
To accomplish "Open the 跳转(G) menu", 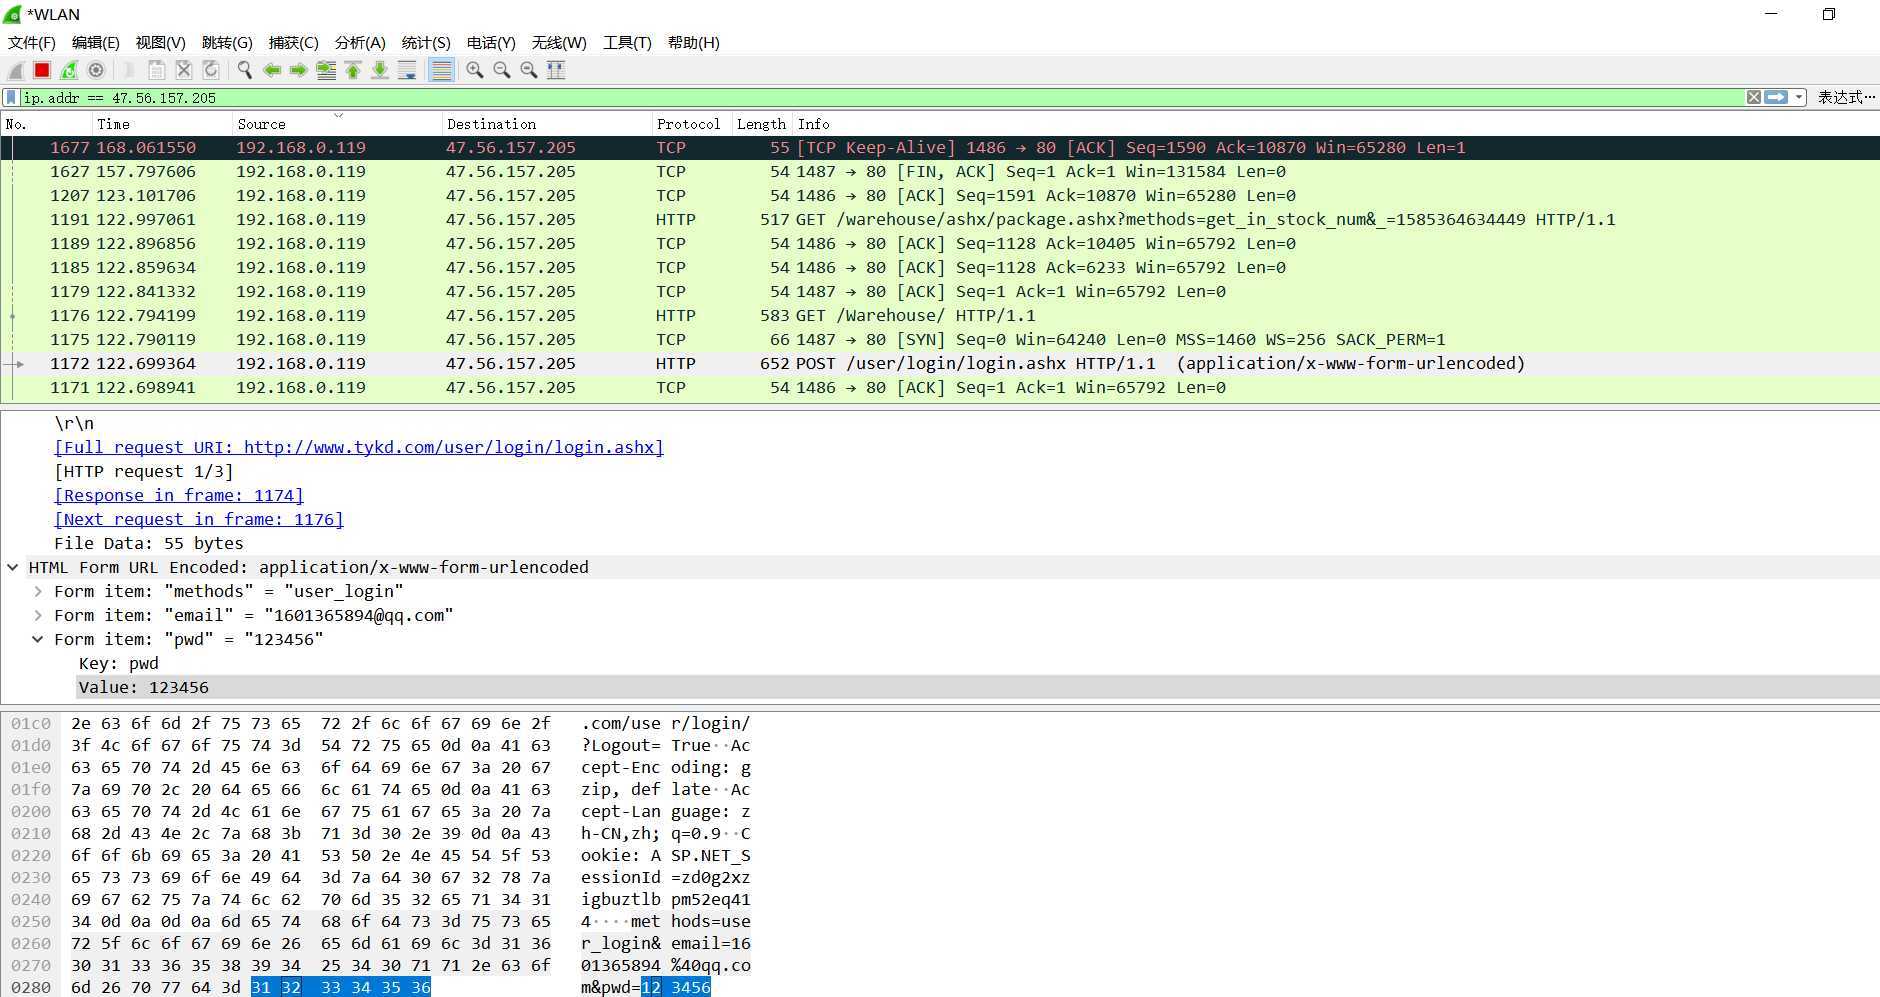I will click(227, 42).
